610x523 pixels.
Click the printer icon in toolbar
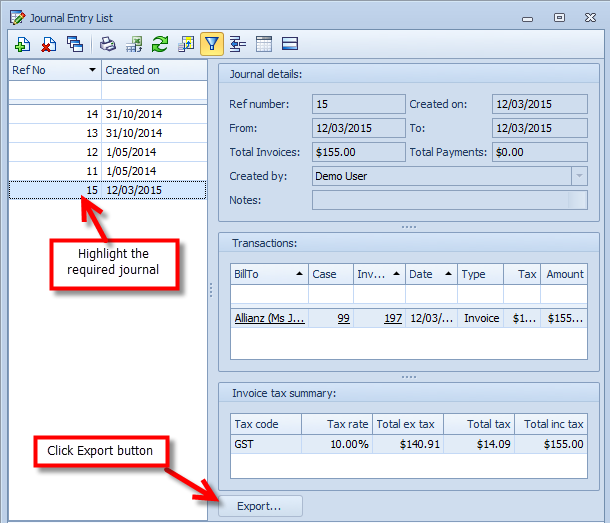pos(108,44)
